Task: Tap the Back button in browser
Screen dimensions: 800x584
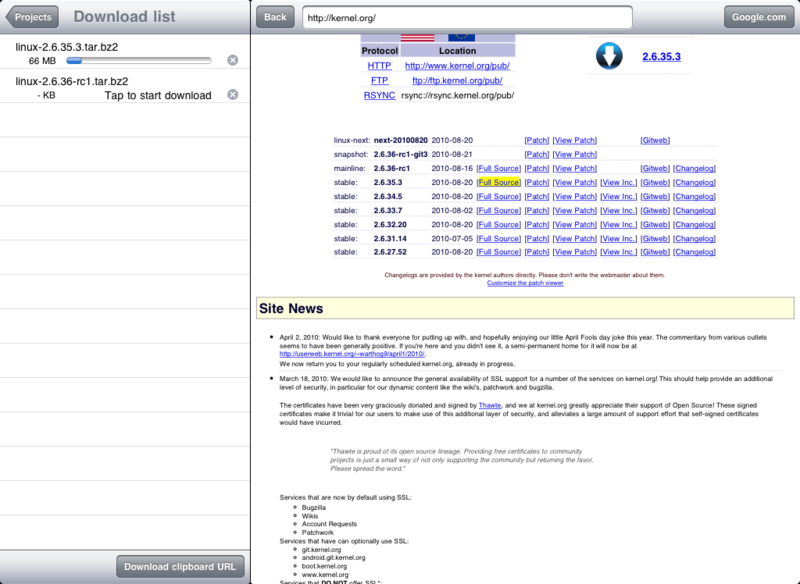Action: tap(275, 17)
